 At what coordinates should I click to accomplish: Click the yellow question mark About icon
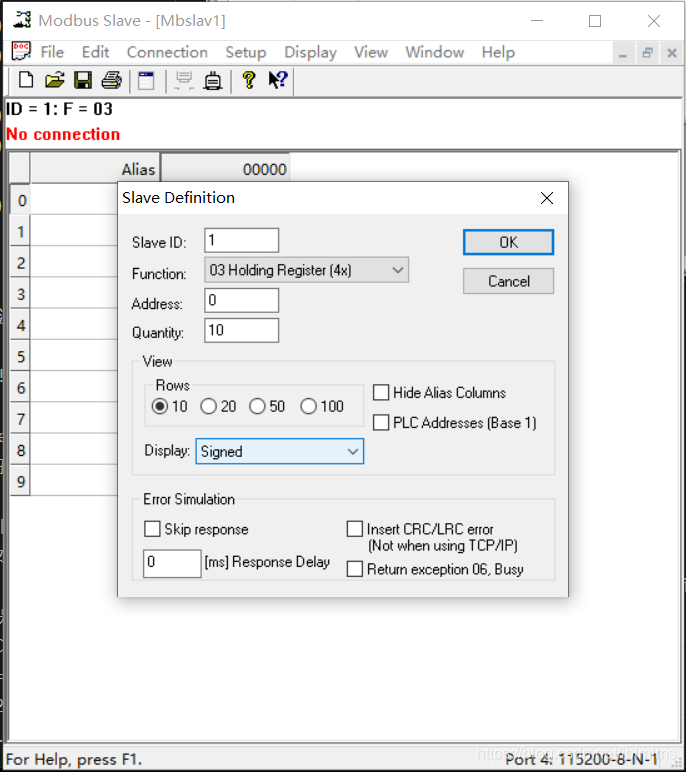[x=249, y=80]
